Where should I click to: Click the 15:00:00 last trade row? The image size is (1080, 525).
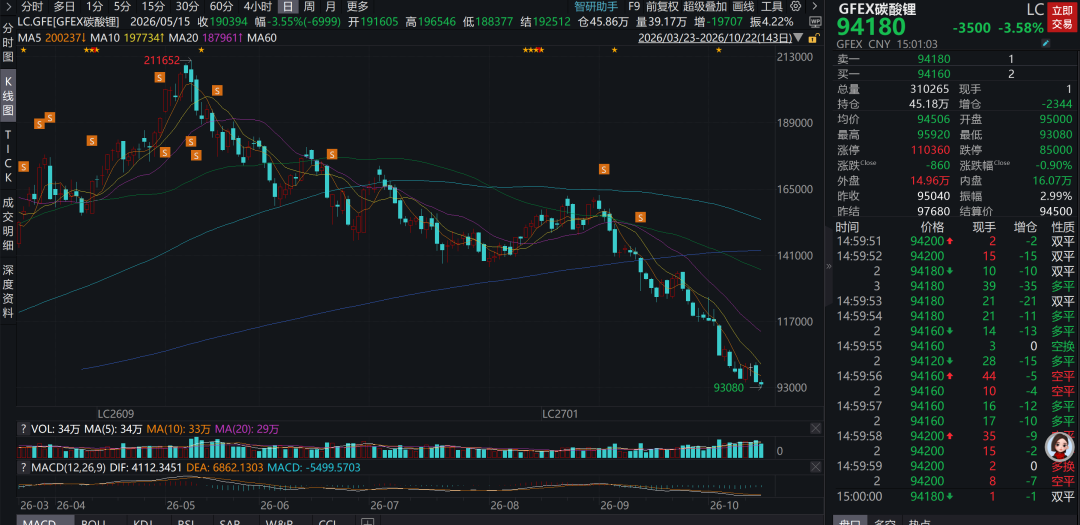(956, 496)
